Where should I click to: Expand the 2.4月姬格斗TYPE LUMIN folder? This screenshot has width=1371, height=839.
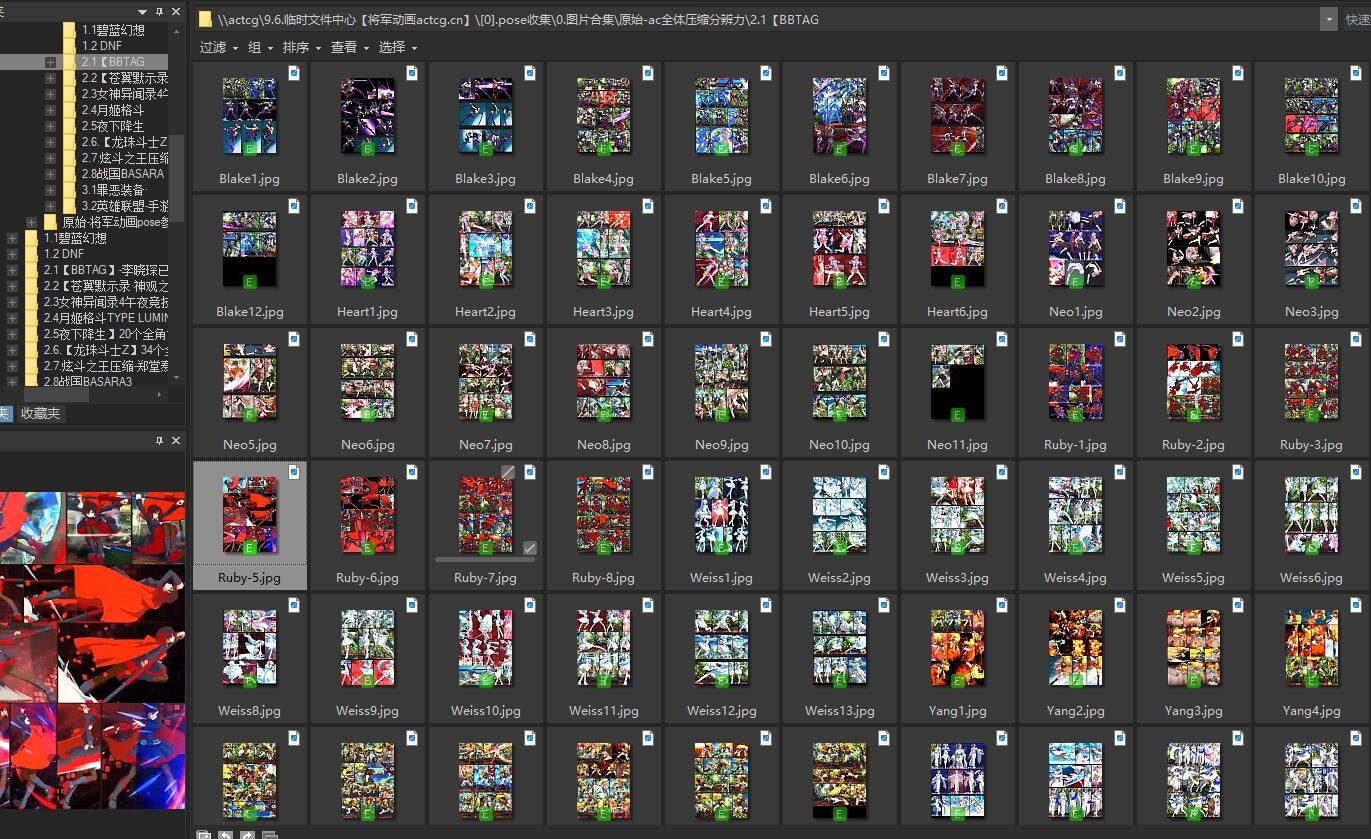pos(12,318)
